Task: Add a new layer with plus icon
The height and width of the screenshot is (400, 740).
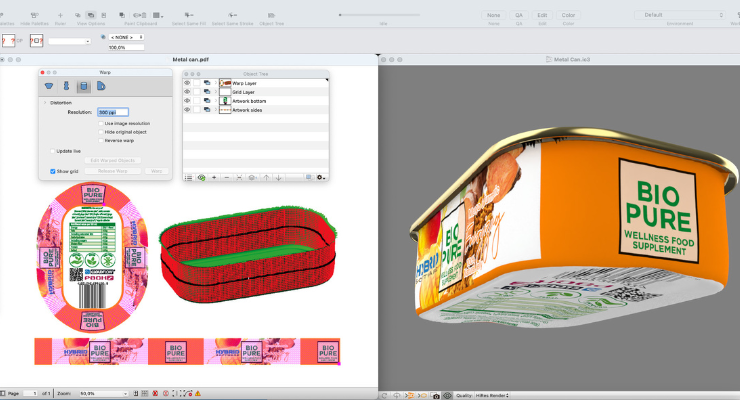Action: (x=213, y=177)
